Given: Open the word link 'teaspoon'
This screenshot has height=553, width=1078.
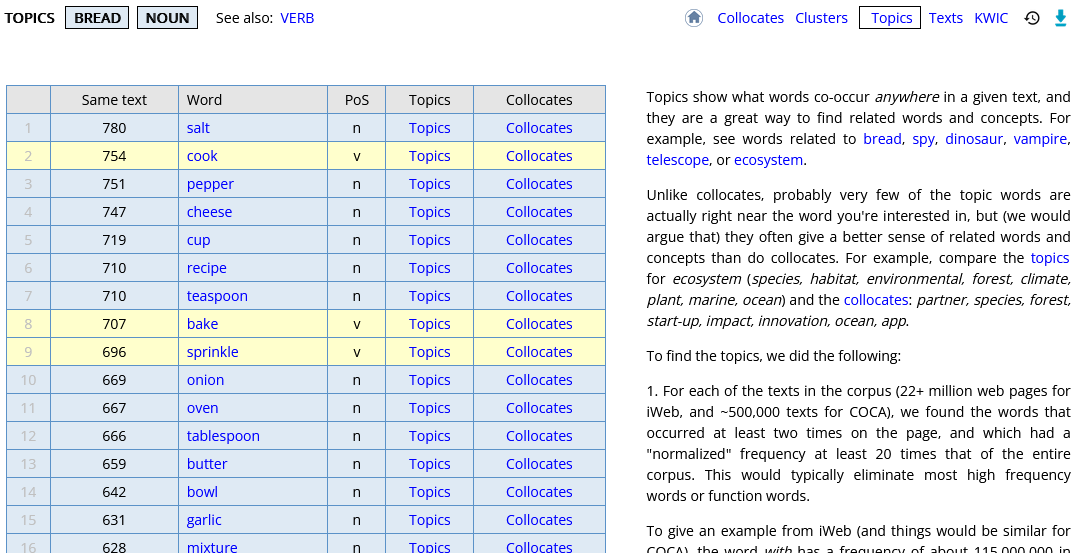Looking at the screenshot, I should [x=217, y=296].
